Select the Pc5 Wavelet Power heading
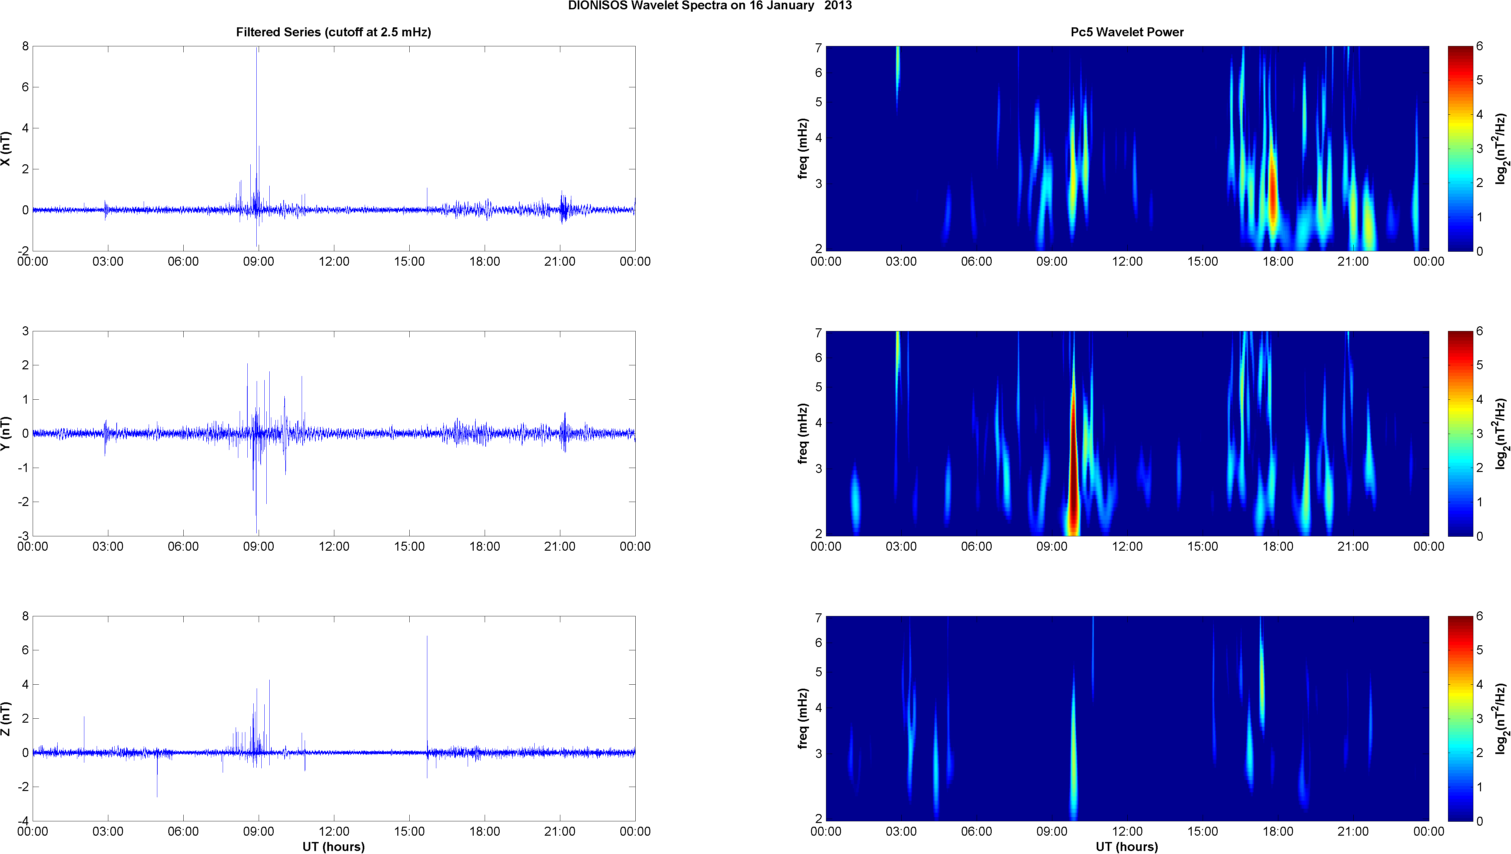Viewport: 1511px width, 854px height. [x=1127, y=32]
